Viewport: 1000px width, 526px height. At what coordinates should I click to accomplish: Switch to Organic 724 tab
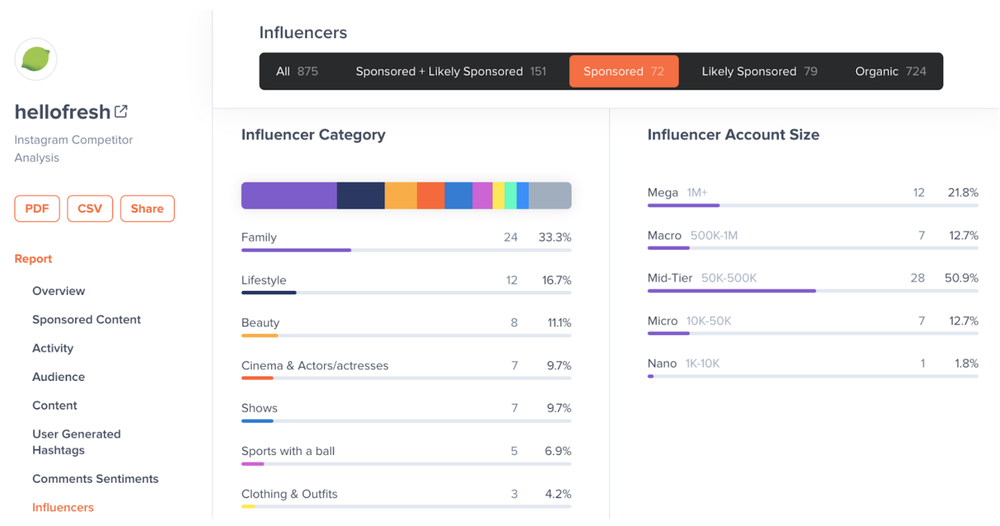click(890, 71)
